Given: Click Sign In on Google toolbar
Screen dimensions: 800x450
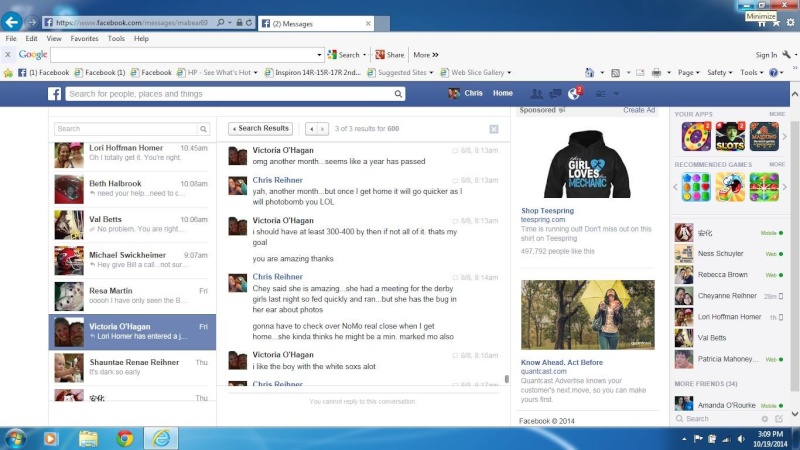Looking at the screenshot, I should point(766,55).
